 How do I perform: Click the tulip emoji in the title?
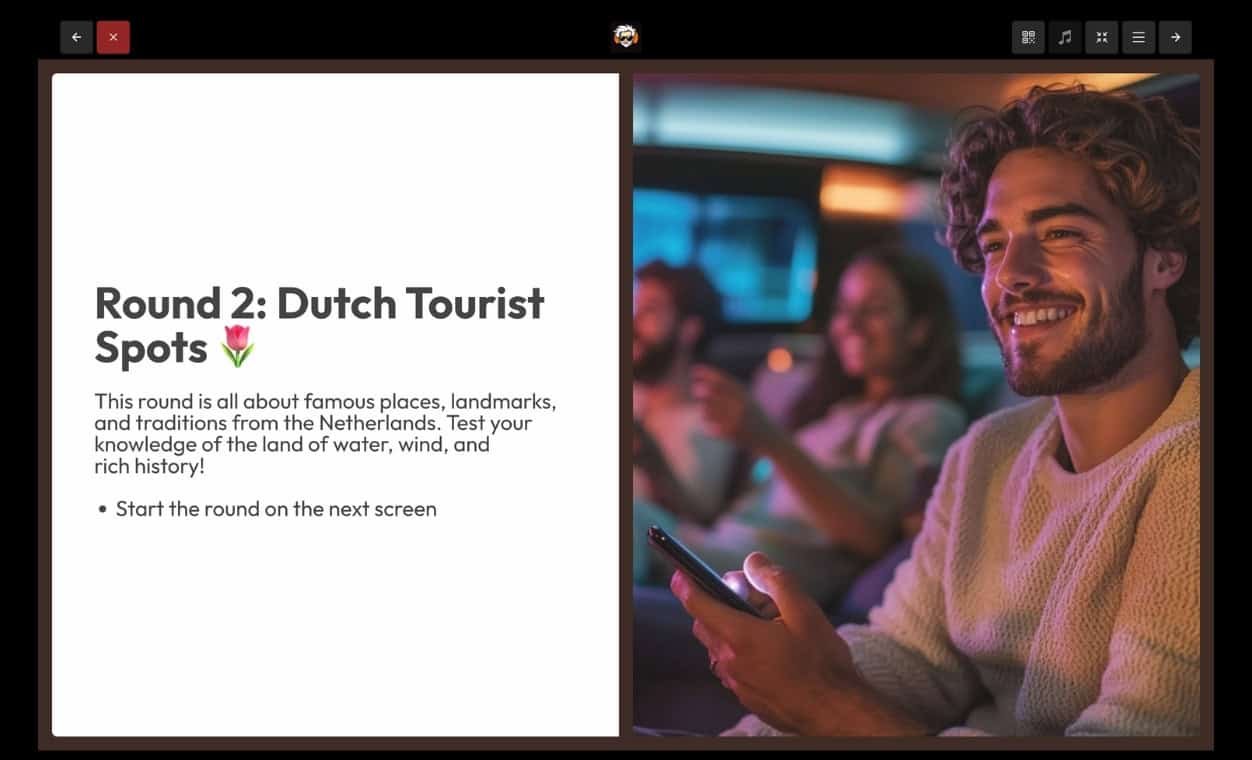(237, 349)
